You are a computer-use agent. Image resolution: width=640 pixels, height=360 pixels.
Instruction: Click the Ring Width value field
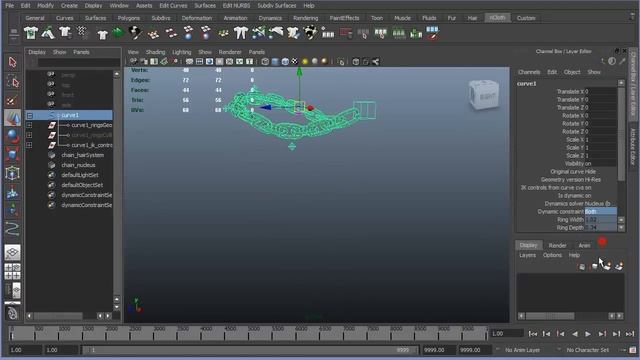601,220
